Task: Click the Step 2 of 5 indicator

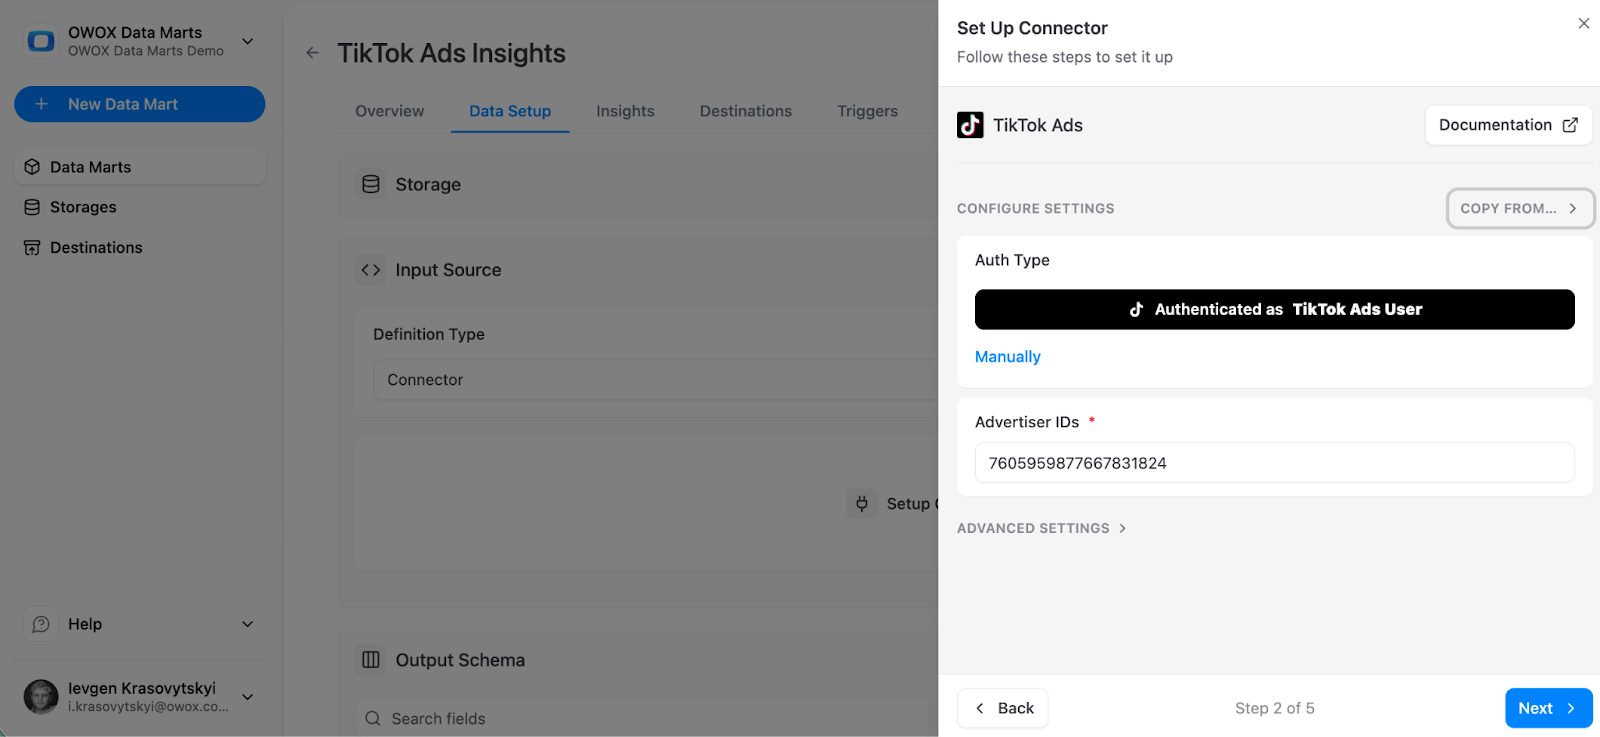Action: click(1274, 708)
